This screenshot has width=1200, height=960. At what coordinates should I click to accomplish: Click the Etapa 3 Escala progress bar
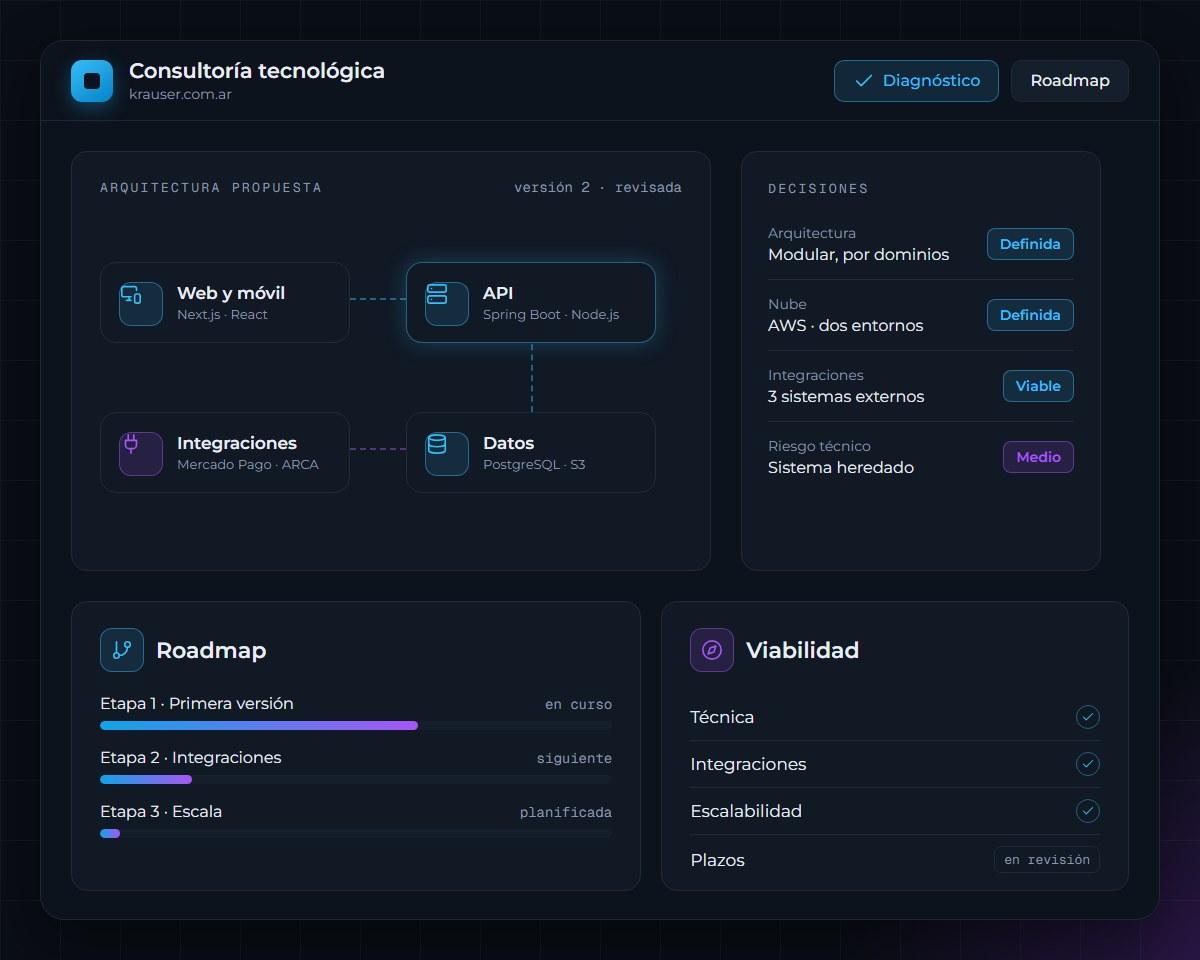click(x=356, y=833)
